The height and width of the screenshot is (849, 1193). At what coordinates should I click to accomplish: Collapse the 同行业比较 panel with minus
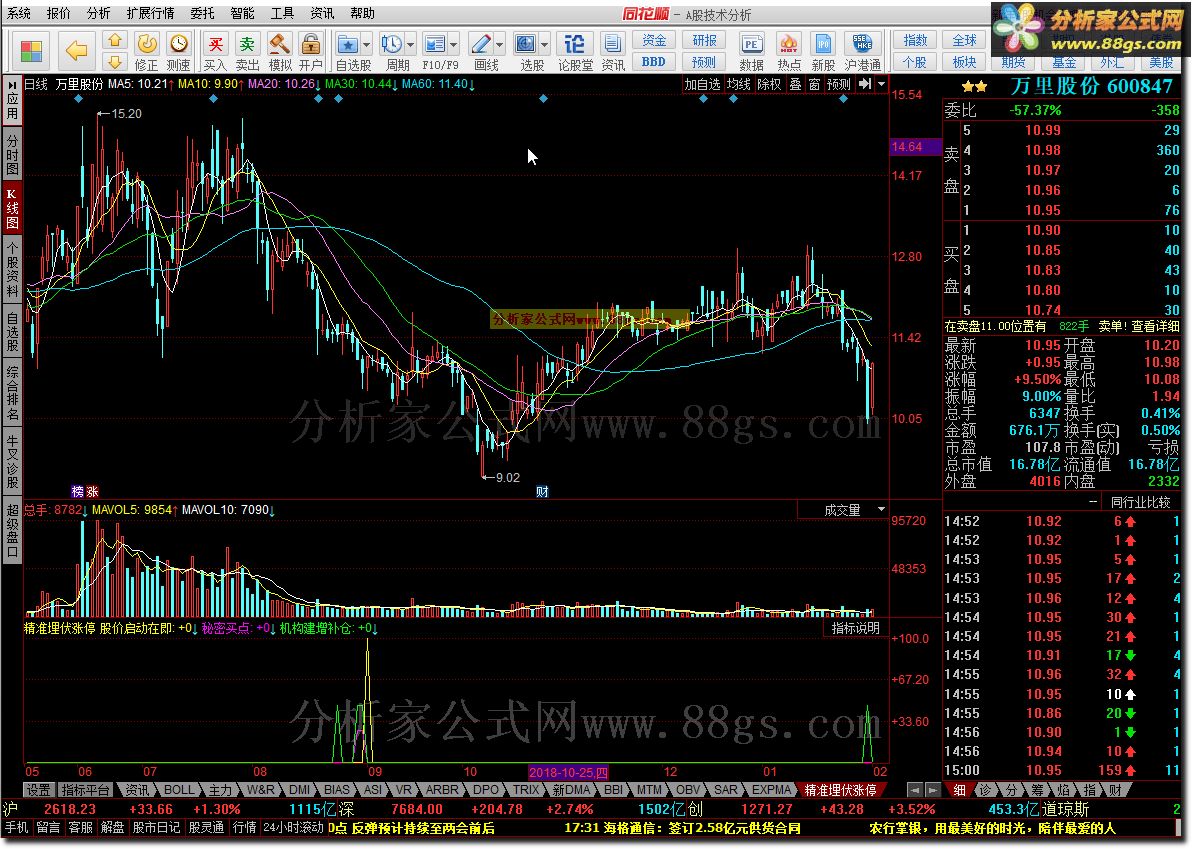tap(1093, 501)
